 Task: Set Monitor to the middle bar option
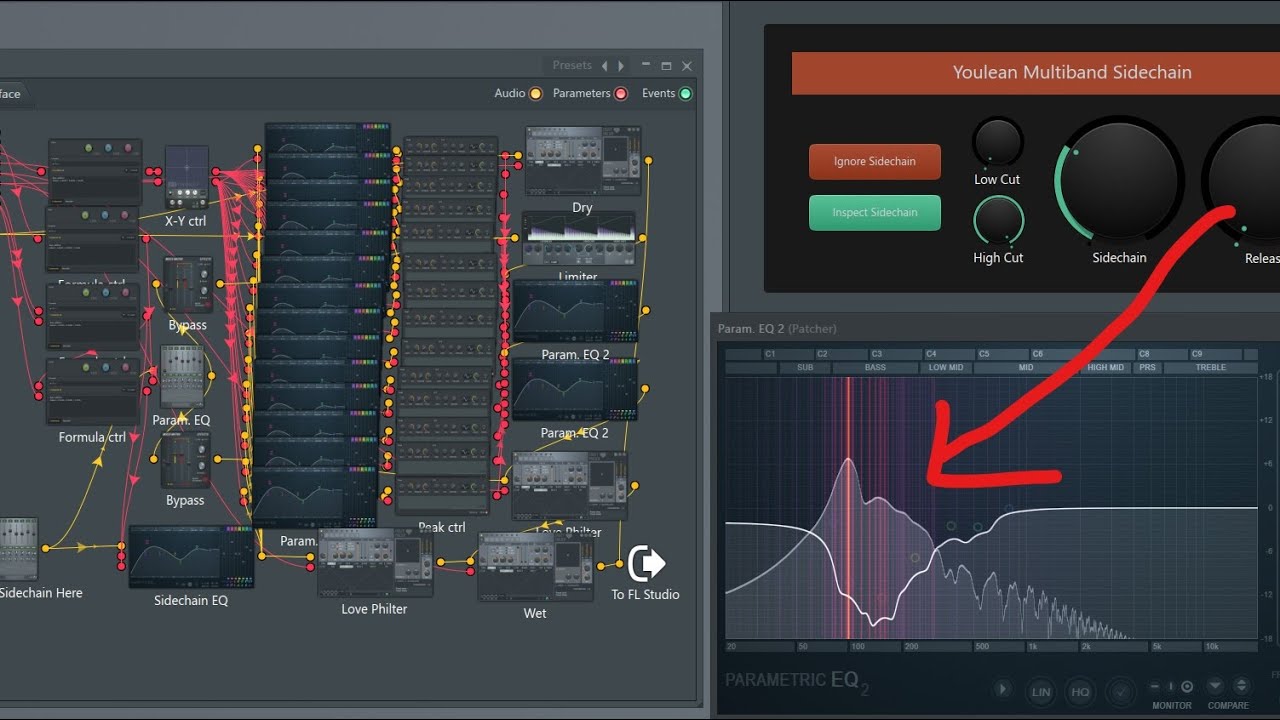1171,687
